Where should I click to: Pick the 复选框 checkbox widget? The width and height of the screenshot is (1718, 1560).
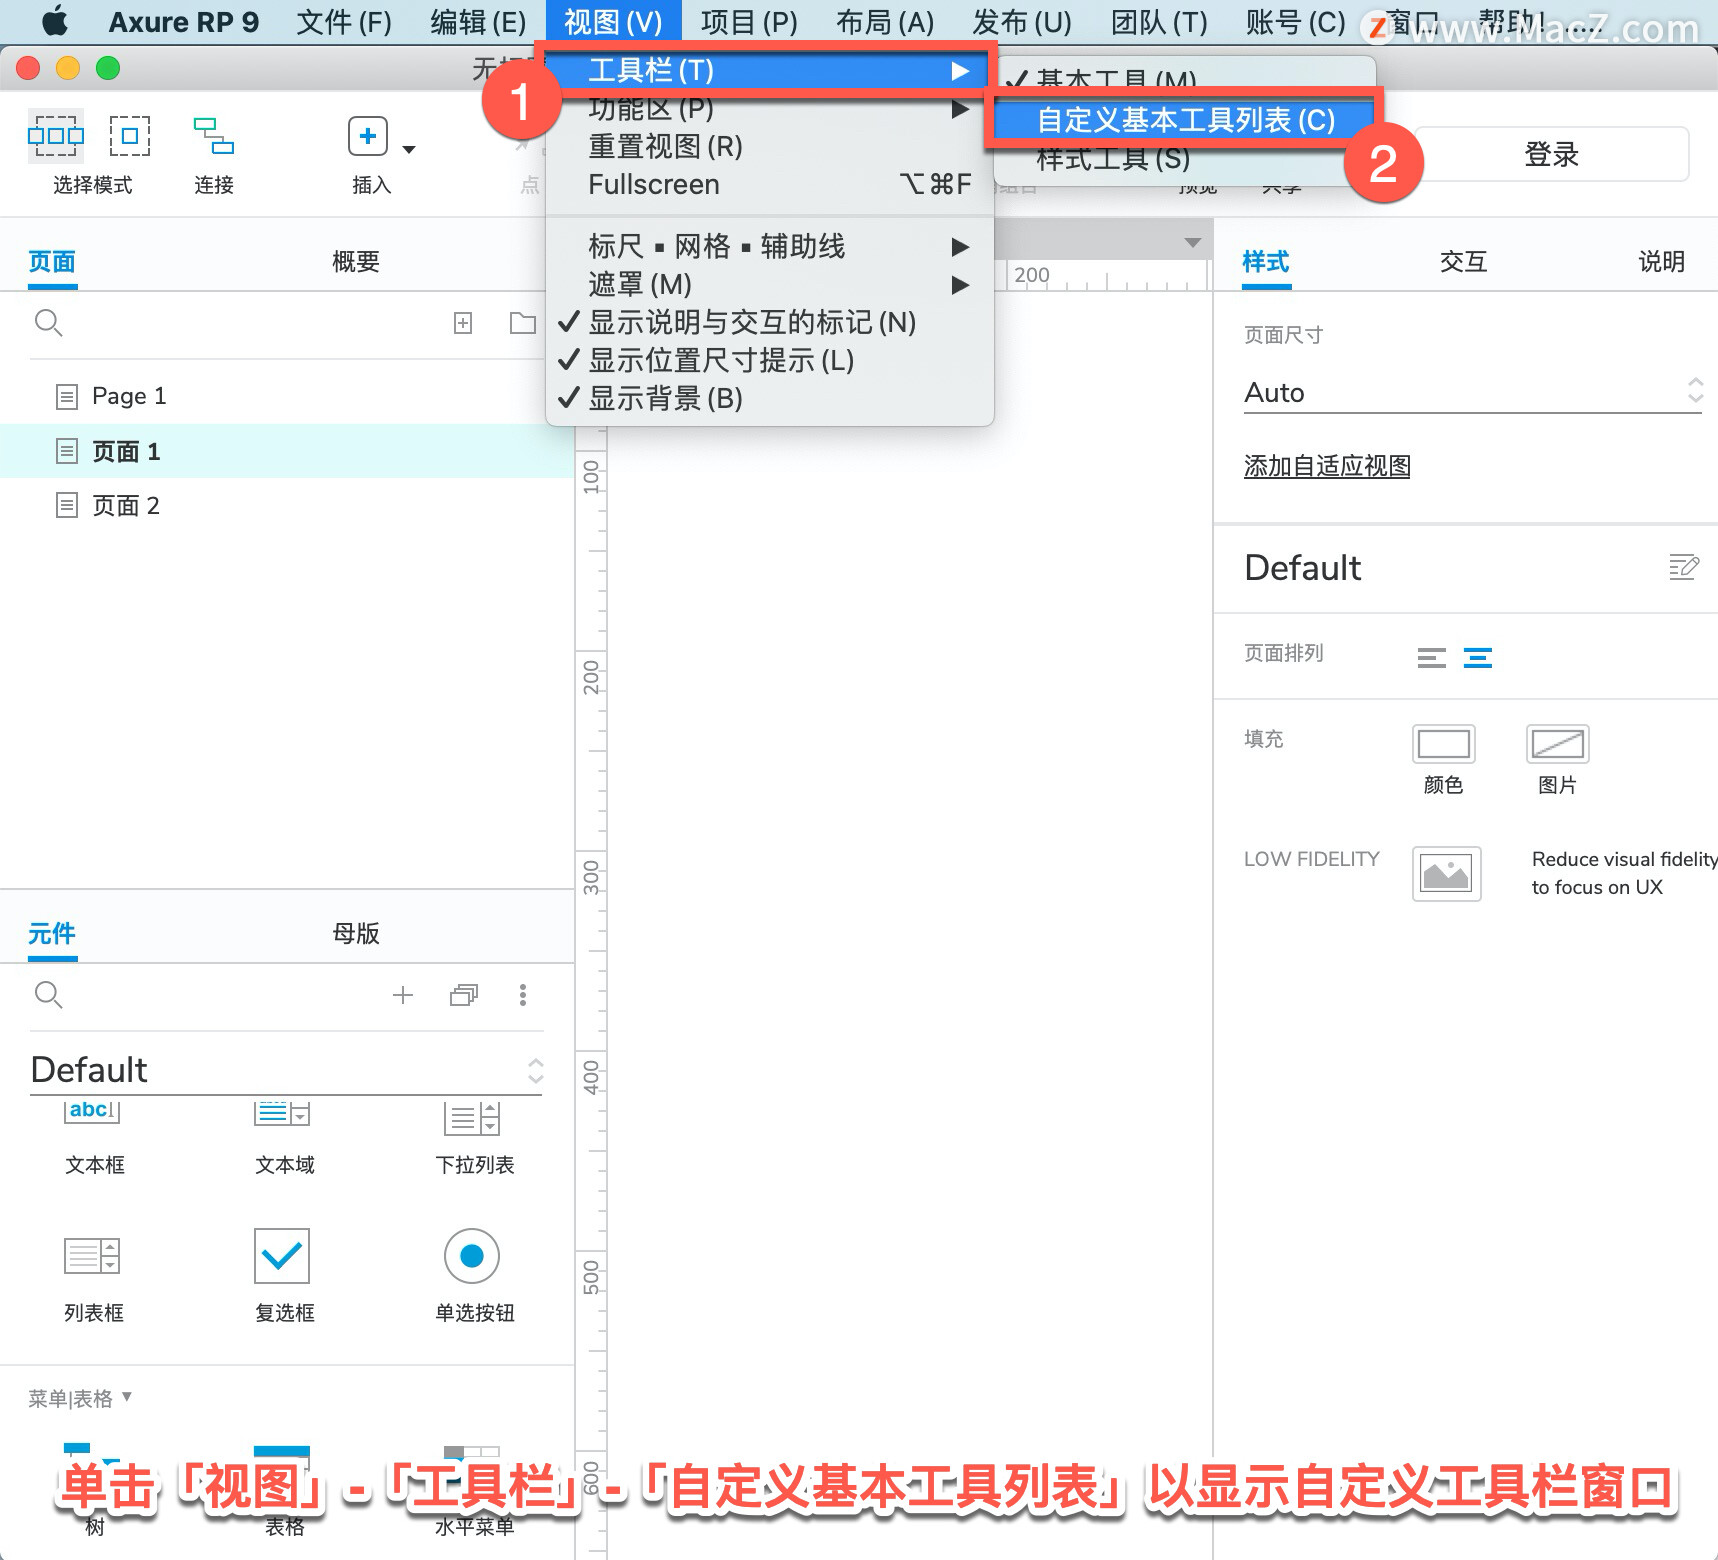(x=284, y=1278)
